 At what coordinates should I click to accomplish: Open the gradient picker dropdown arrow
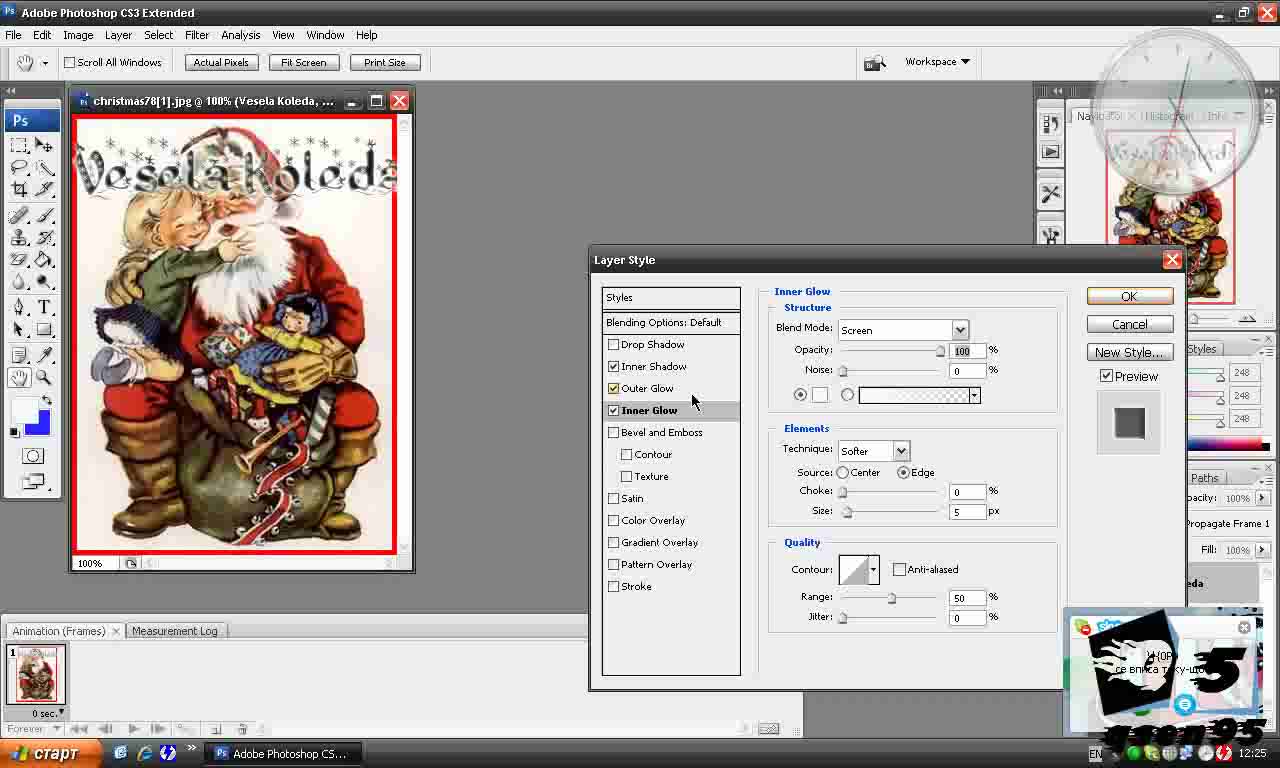pyautogui.click(x=974, y=396)
